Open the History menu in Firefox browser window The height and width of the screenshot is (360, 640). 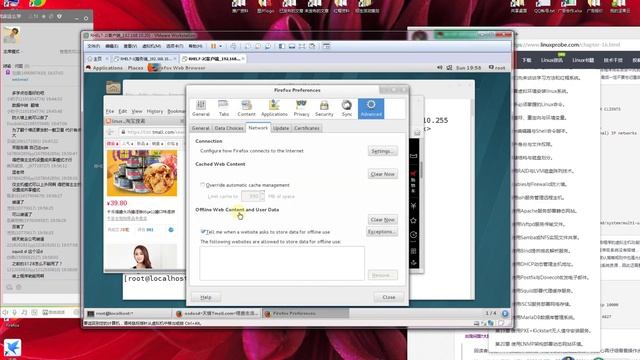155,111
